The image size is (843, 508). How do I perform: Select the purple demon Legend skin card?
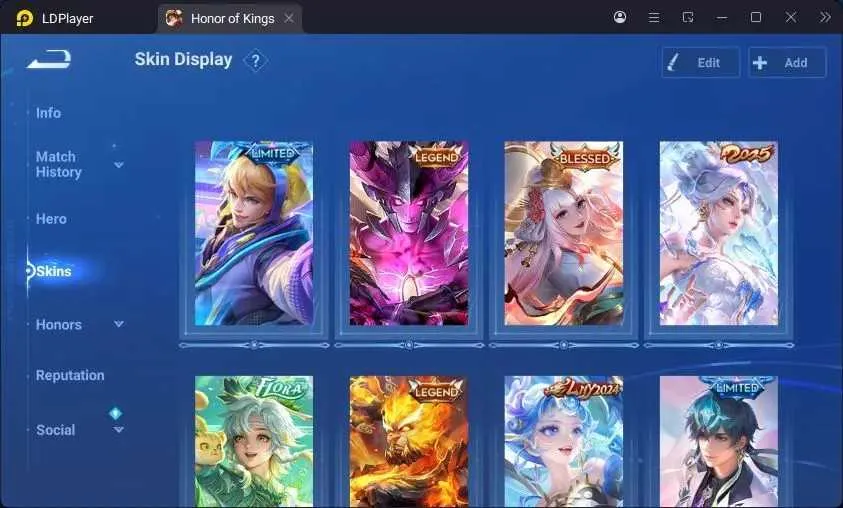[409, 233]
